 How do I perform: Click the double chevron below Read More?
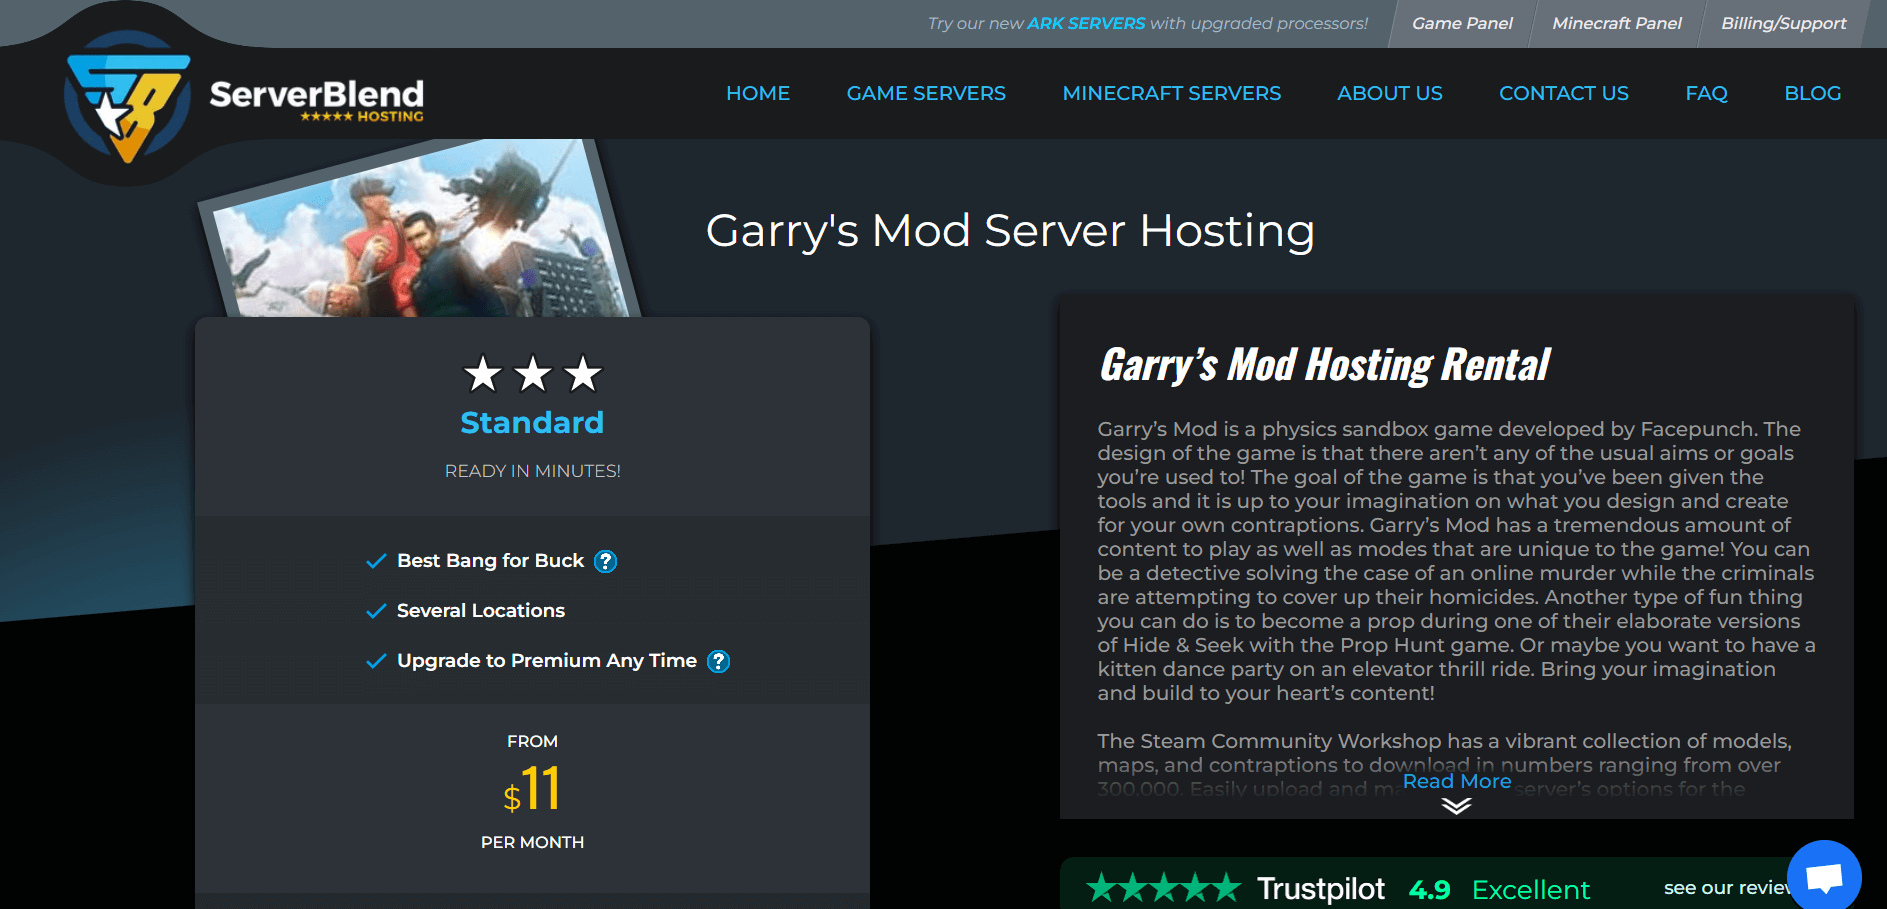pyautogui.click(x=1456, y=806)
